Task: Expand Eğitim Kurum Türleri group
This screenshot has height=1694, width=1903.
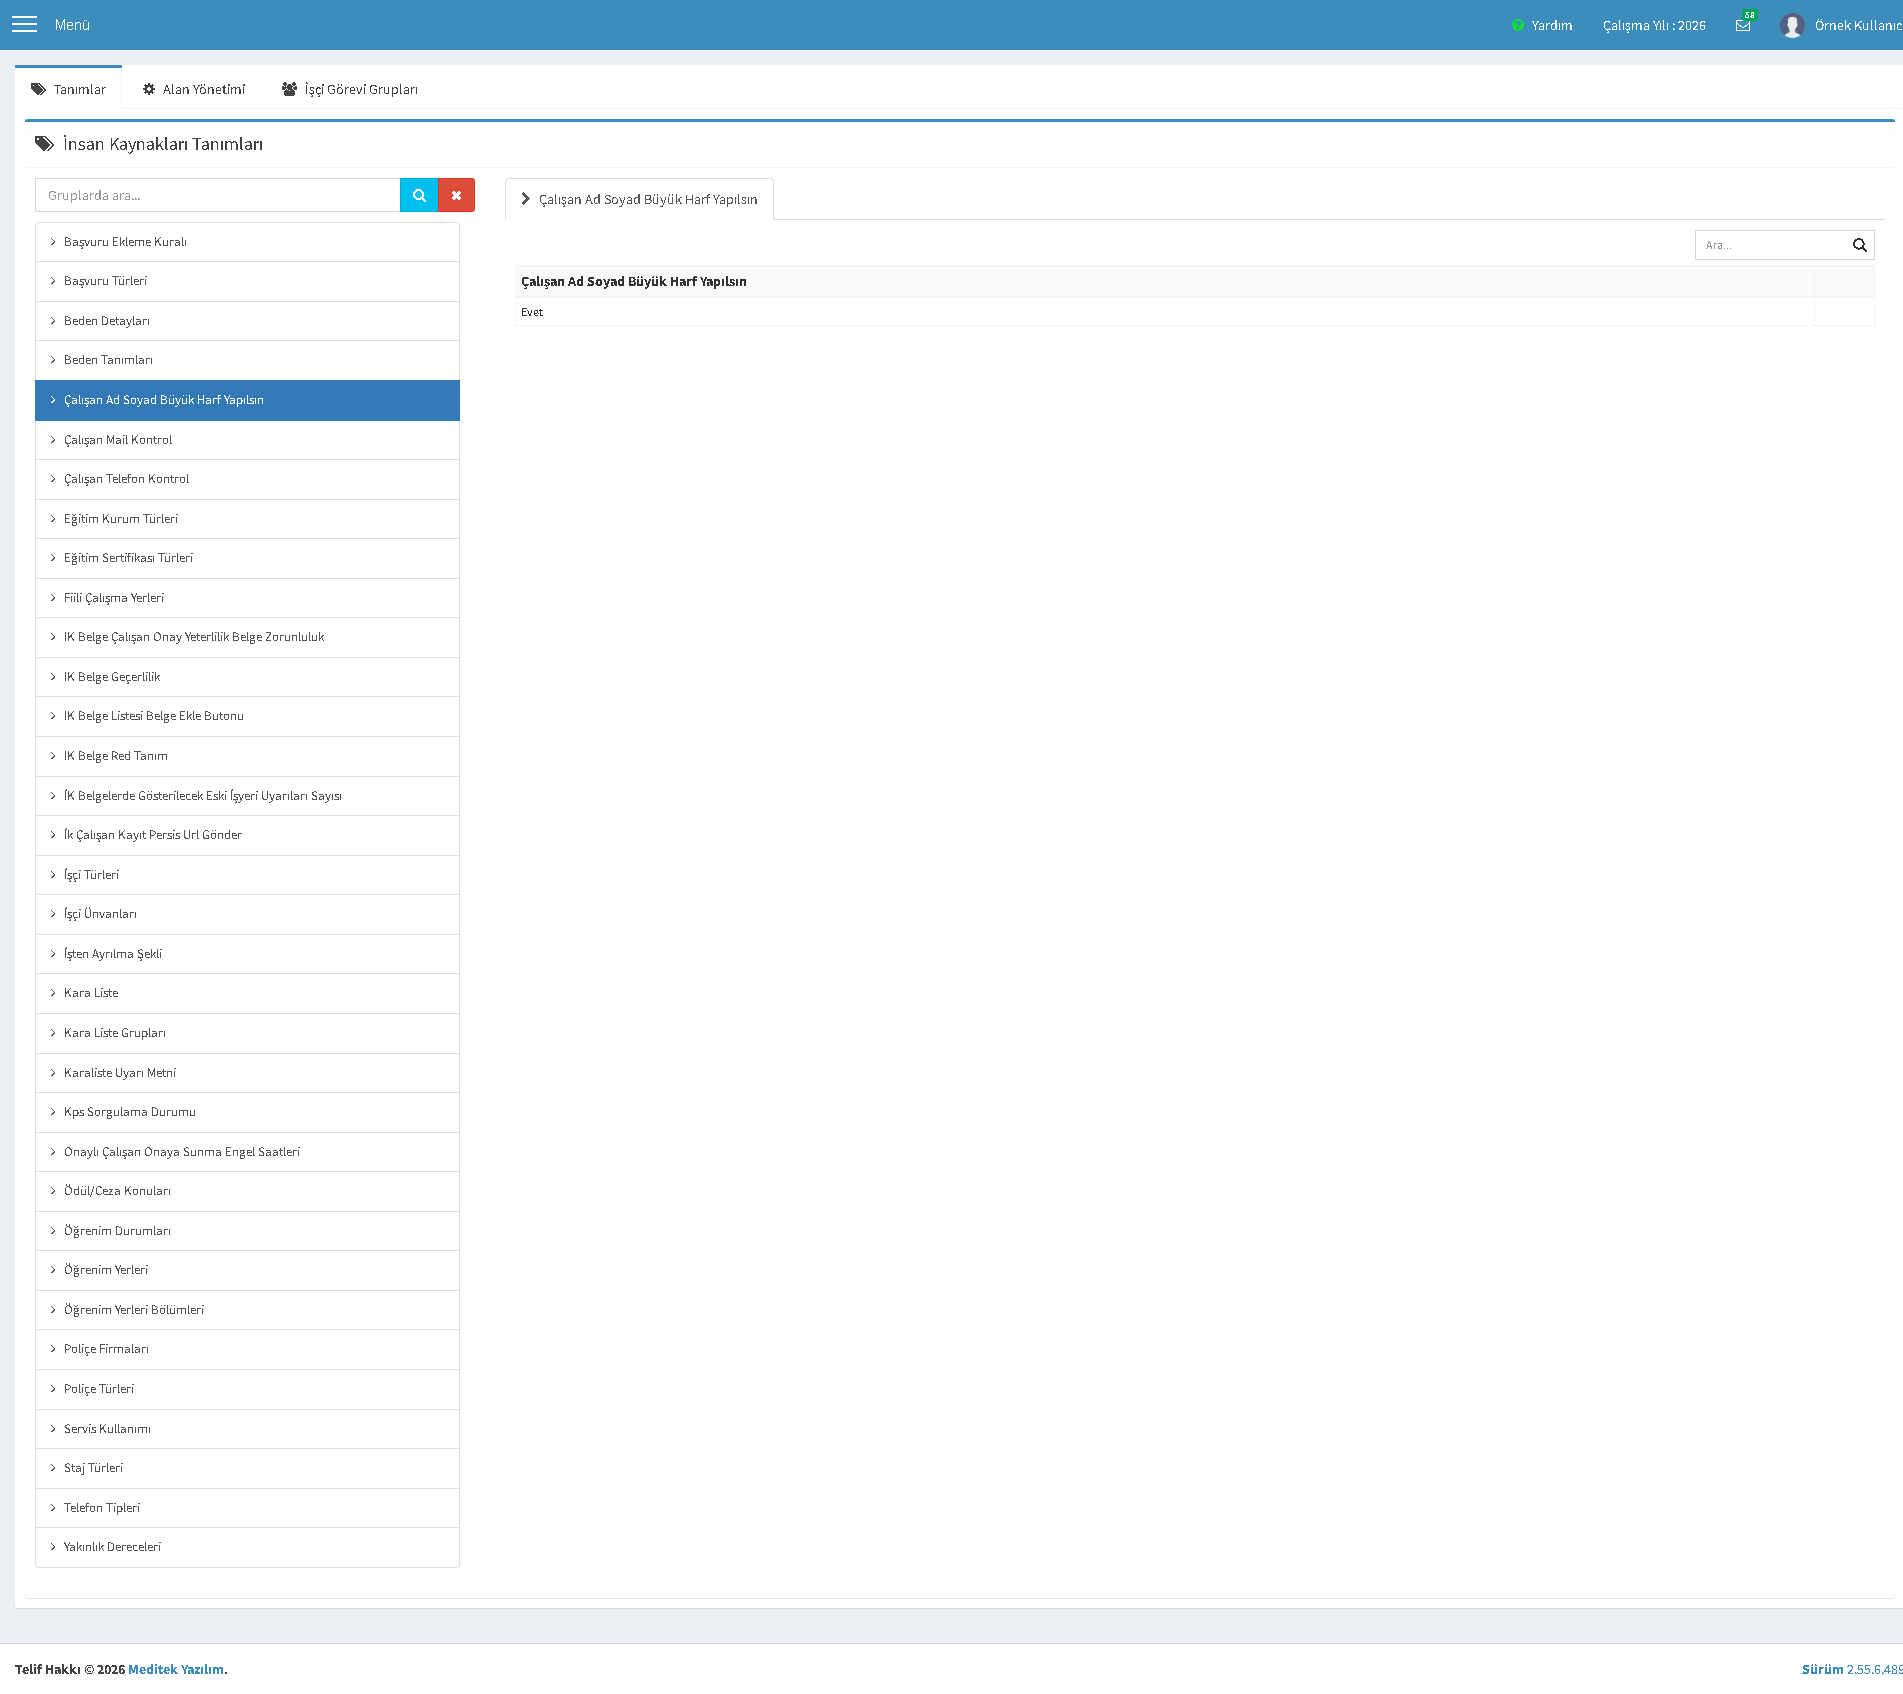Action: click(x=247, y=519)
